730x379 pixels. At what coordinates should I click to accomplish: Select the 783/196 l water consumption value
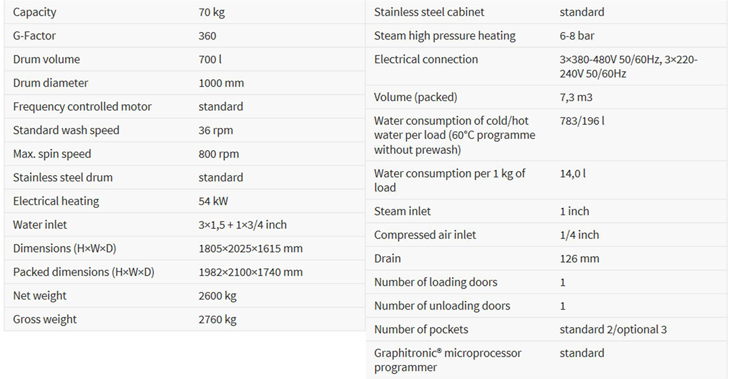tap(582, 121)
